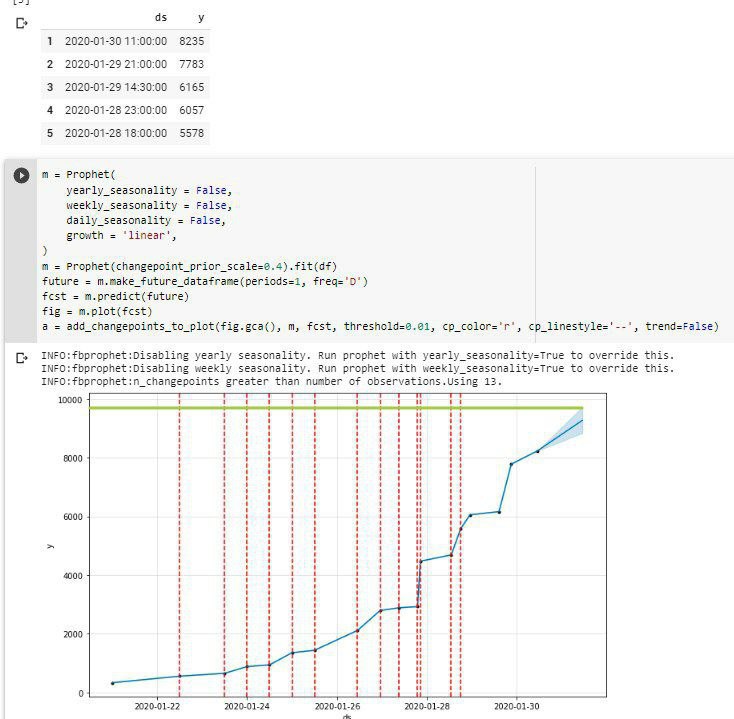Place cursor on growth = 'linear' line
The image size is (734, 719).
click(x=121, y=235)
